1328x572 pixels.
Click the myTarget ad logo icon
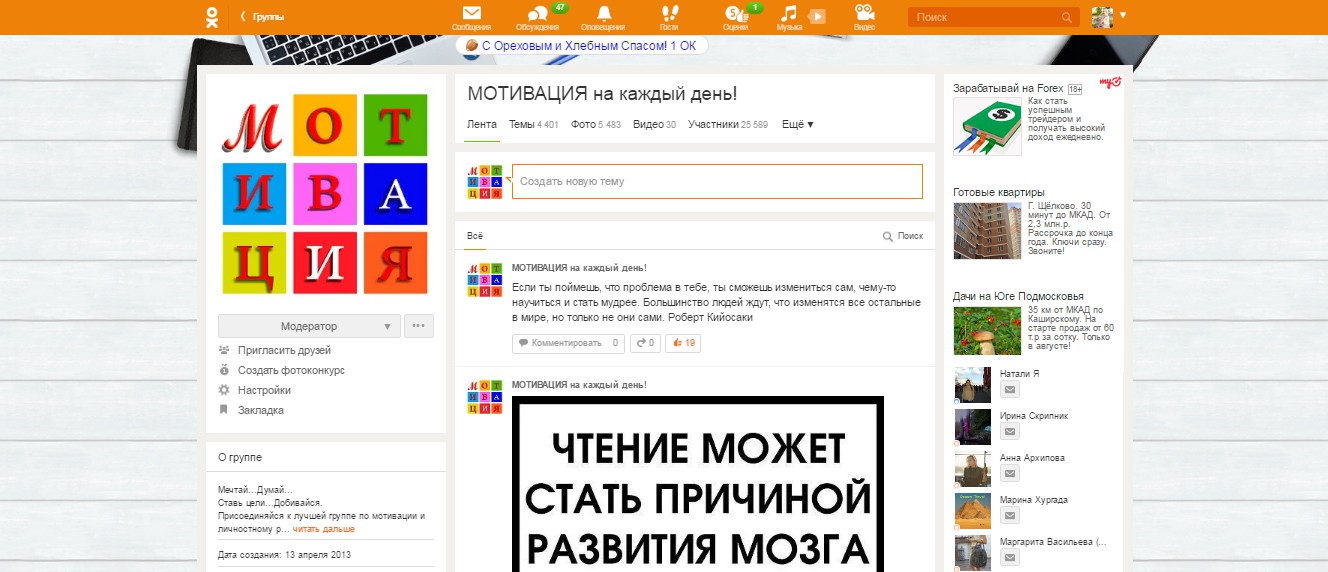[1109, 83]
